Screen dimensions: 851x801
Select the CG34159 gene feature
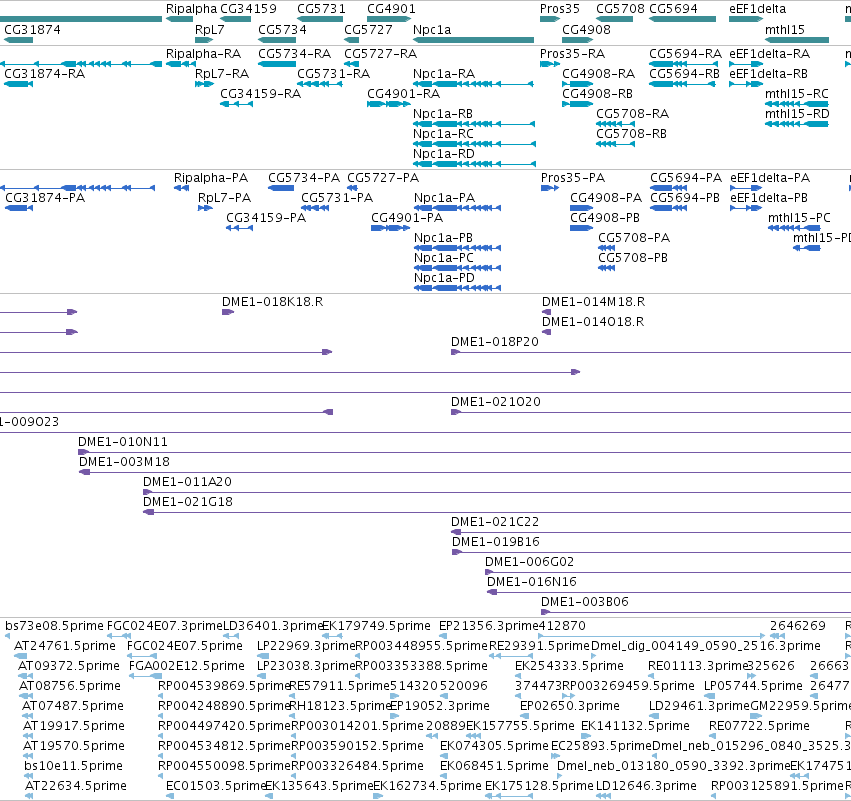coord(236,19)
